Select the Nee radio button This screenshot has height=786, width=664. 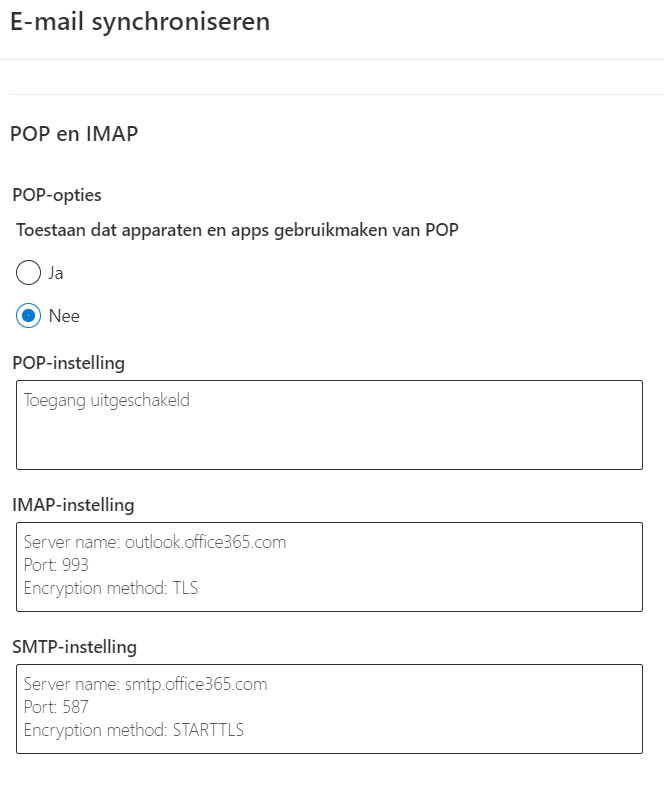29,316
